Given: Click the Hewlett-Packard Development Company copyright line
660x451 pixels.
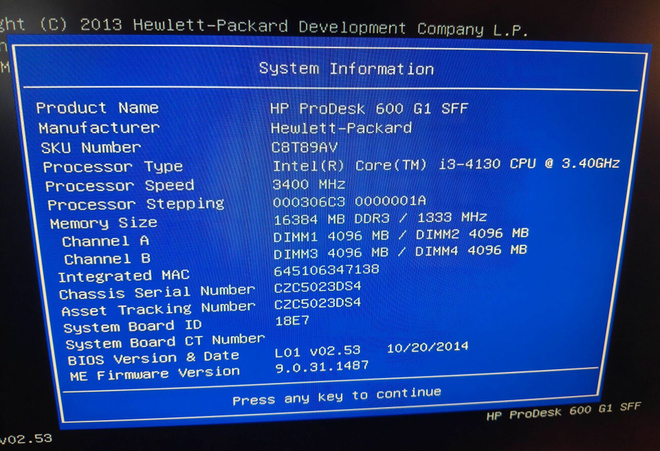Looking at the screenshot, I should tap(263, 27).
